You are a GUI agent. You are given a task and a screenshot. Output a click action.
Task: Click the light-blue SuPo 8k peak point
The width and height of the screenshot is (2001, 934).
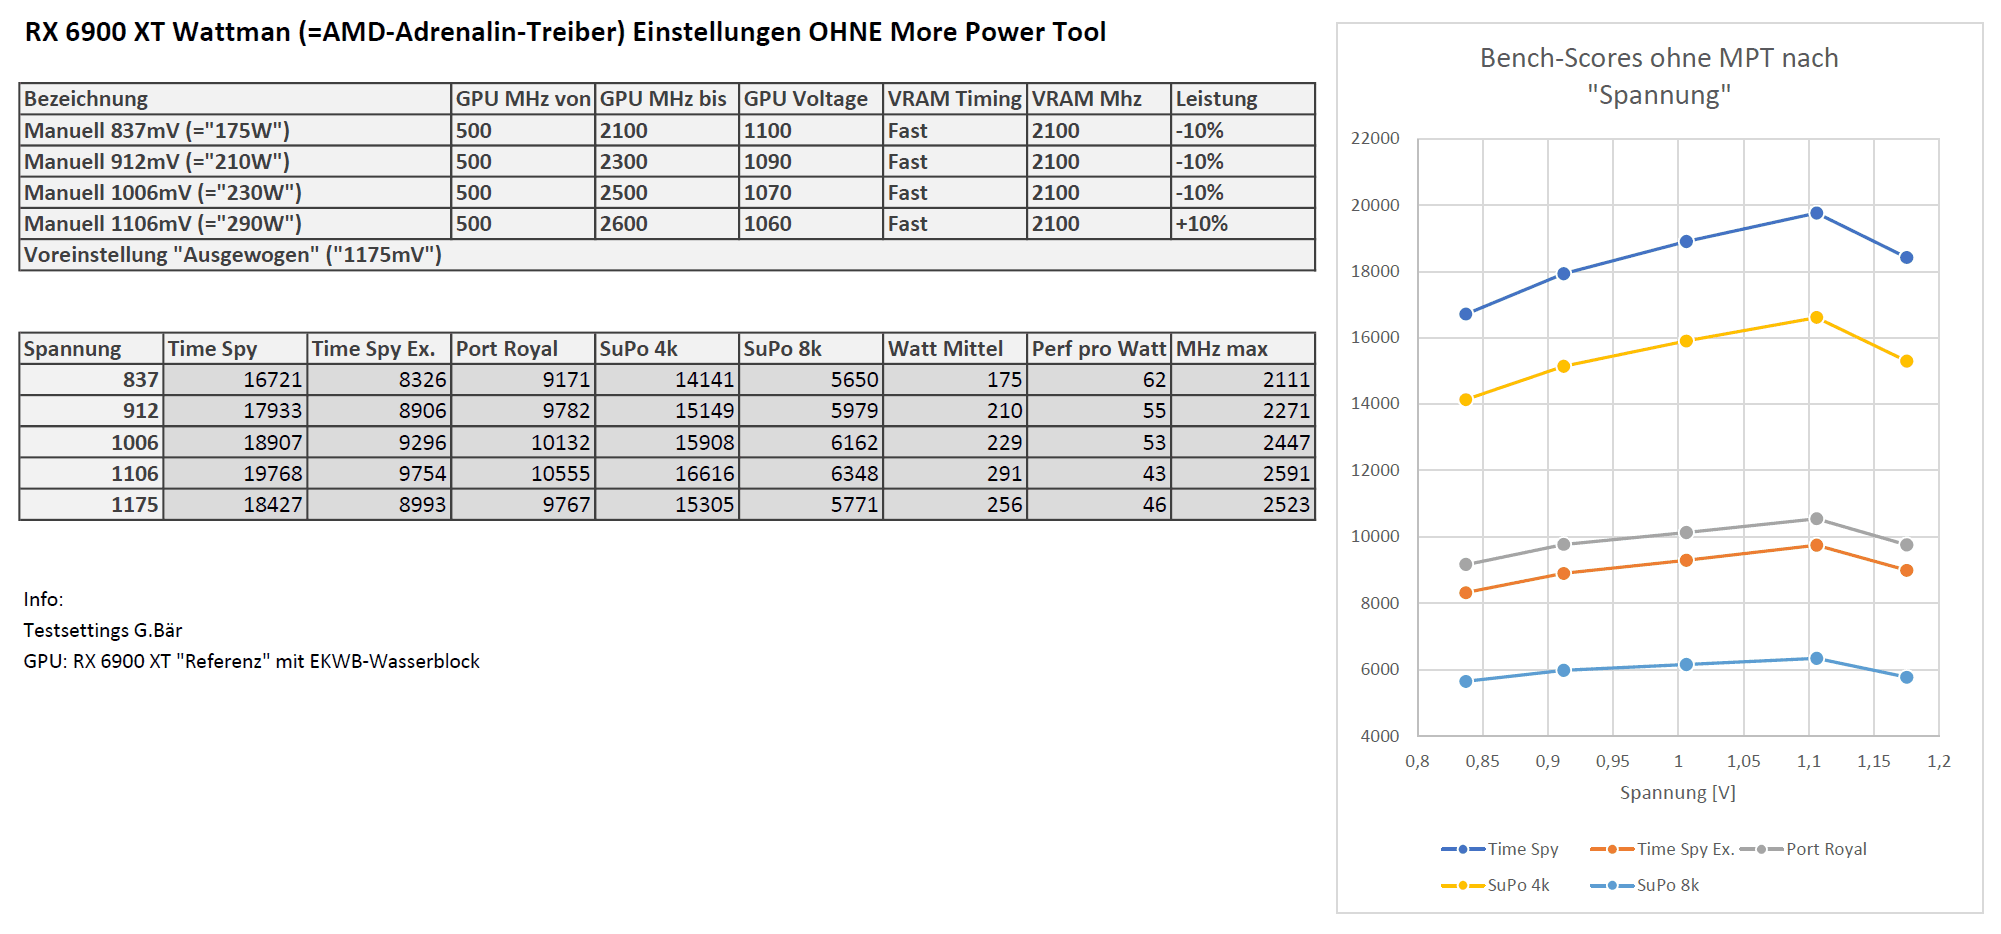click(x=1816, y=658)
